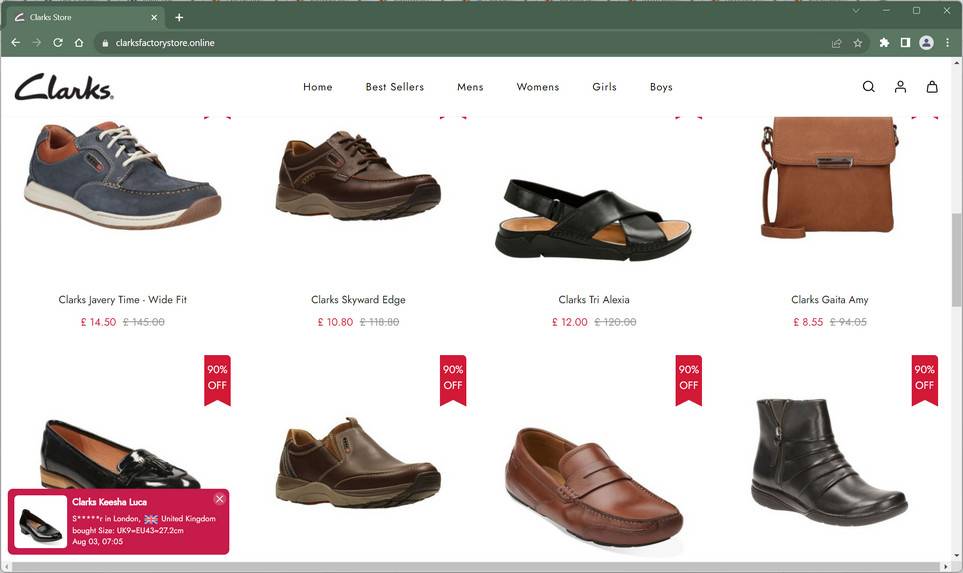Click 90% OFF badge above brown slip-on
Image resolution: width=963 pixels, height=573 pixels.
pyautogui.click(x=453, y=380)
